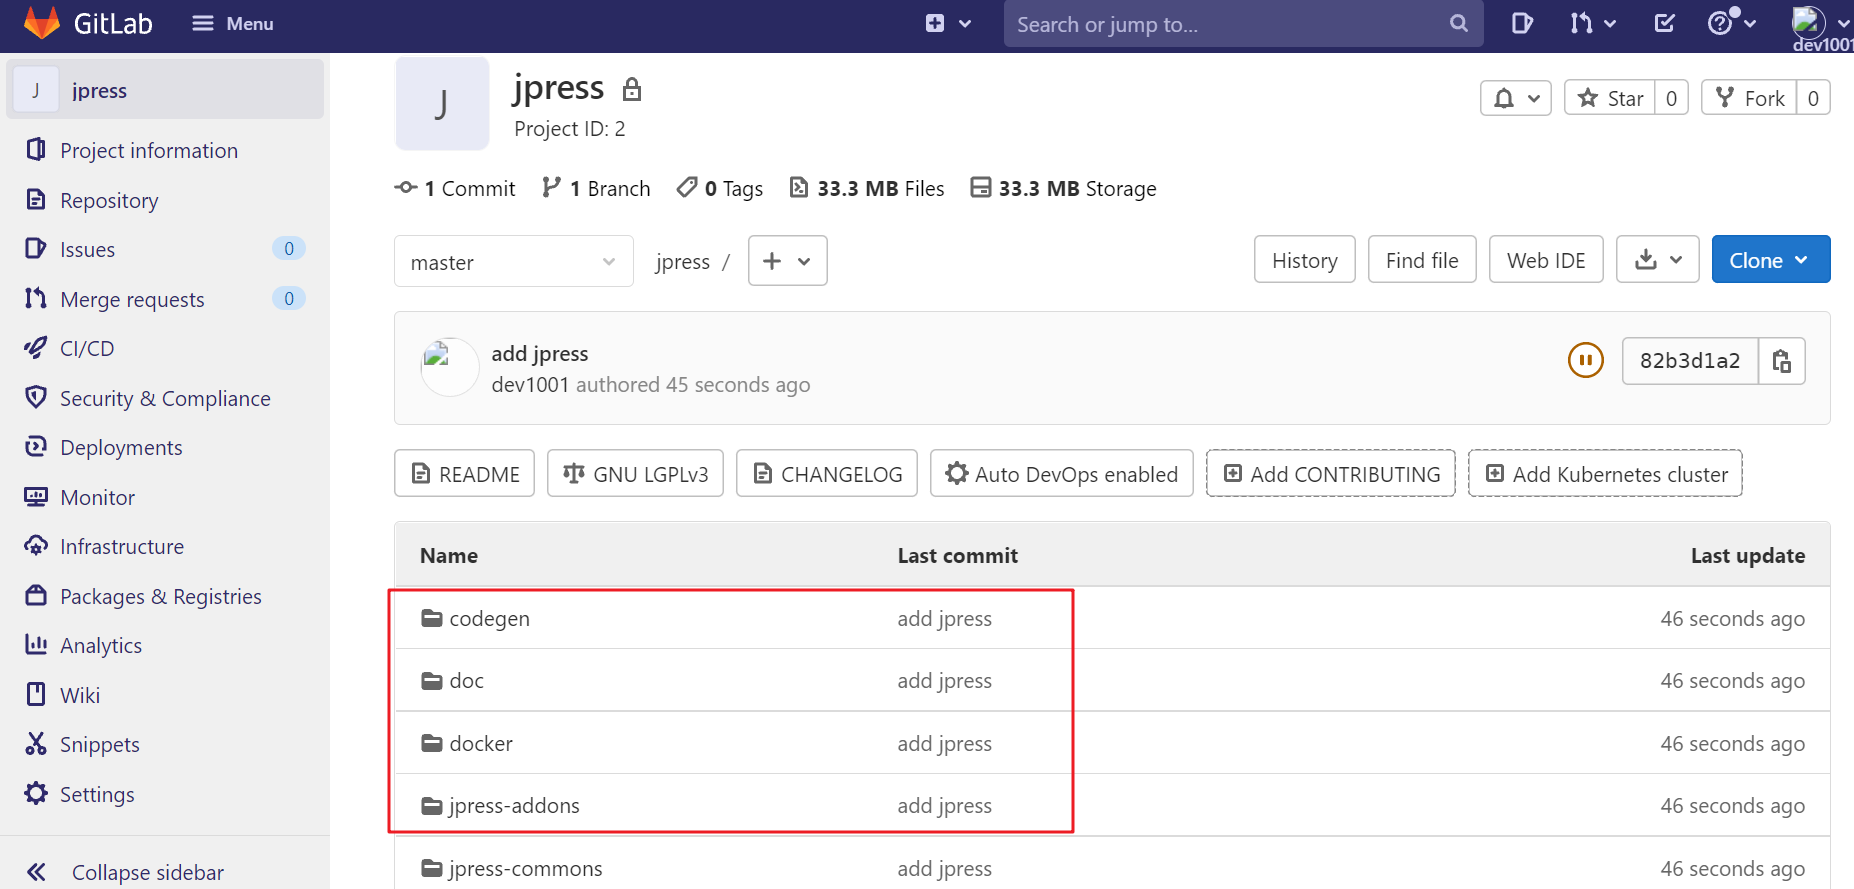Fork the jpress project

tap(1750, 98)
